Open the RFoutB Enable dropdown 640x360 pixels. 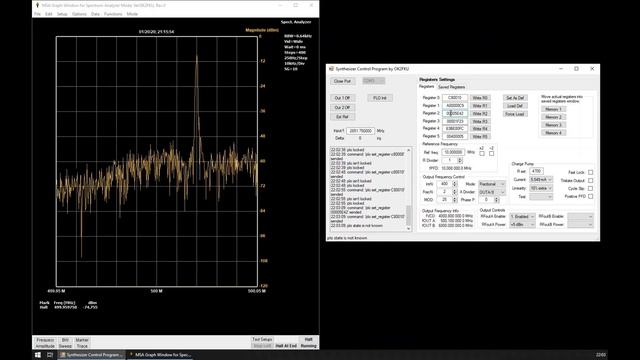pyautogui.click(x=580, y=216)
